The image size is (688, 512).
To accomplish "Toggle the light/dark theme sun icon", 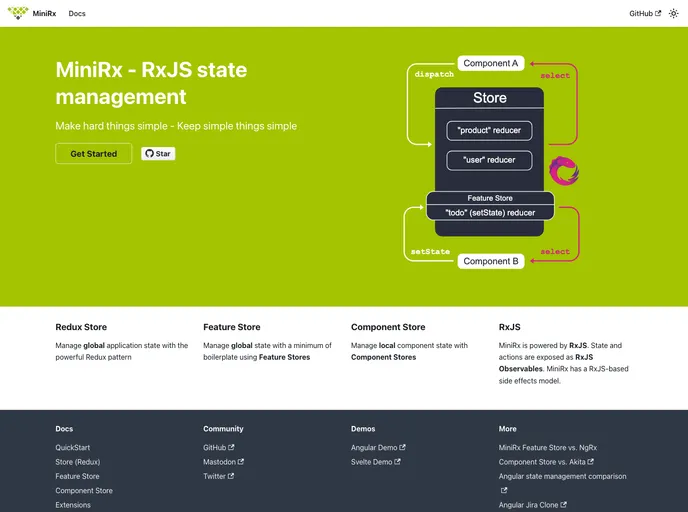I will [673, 14].
